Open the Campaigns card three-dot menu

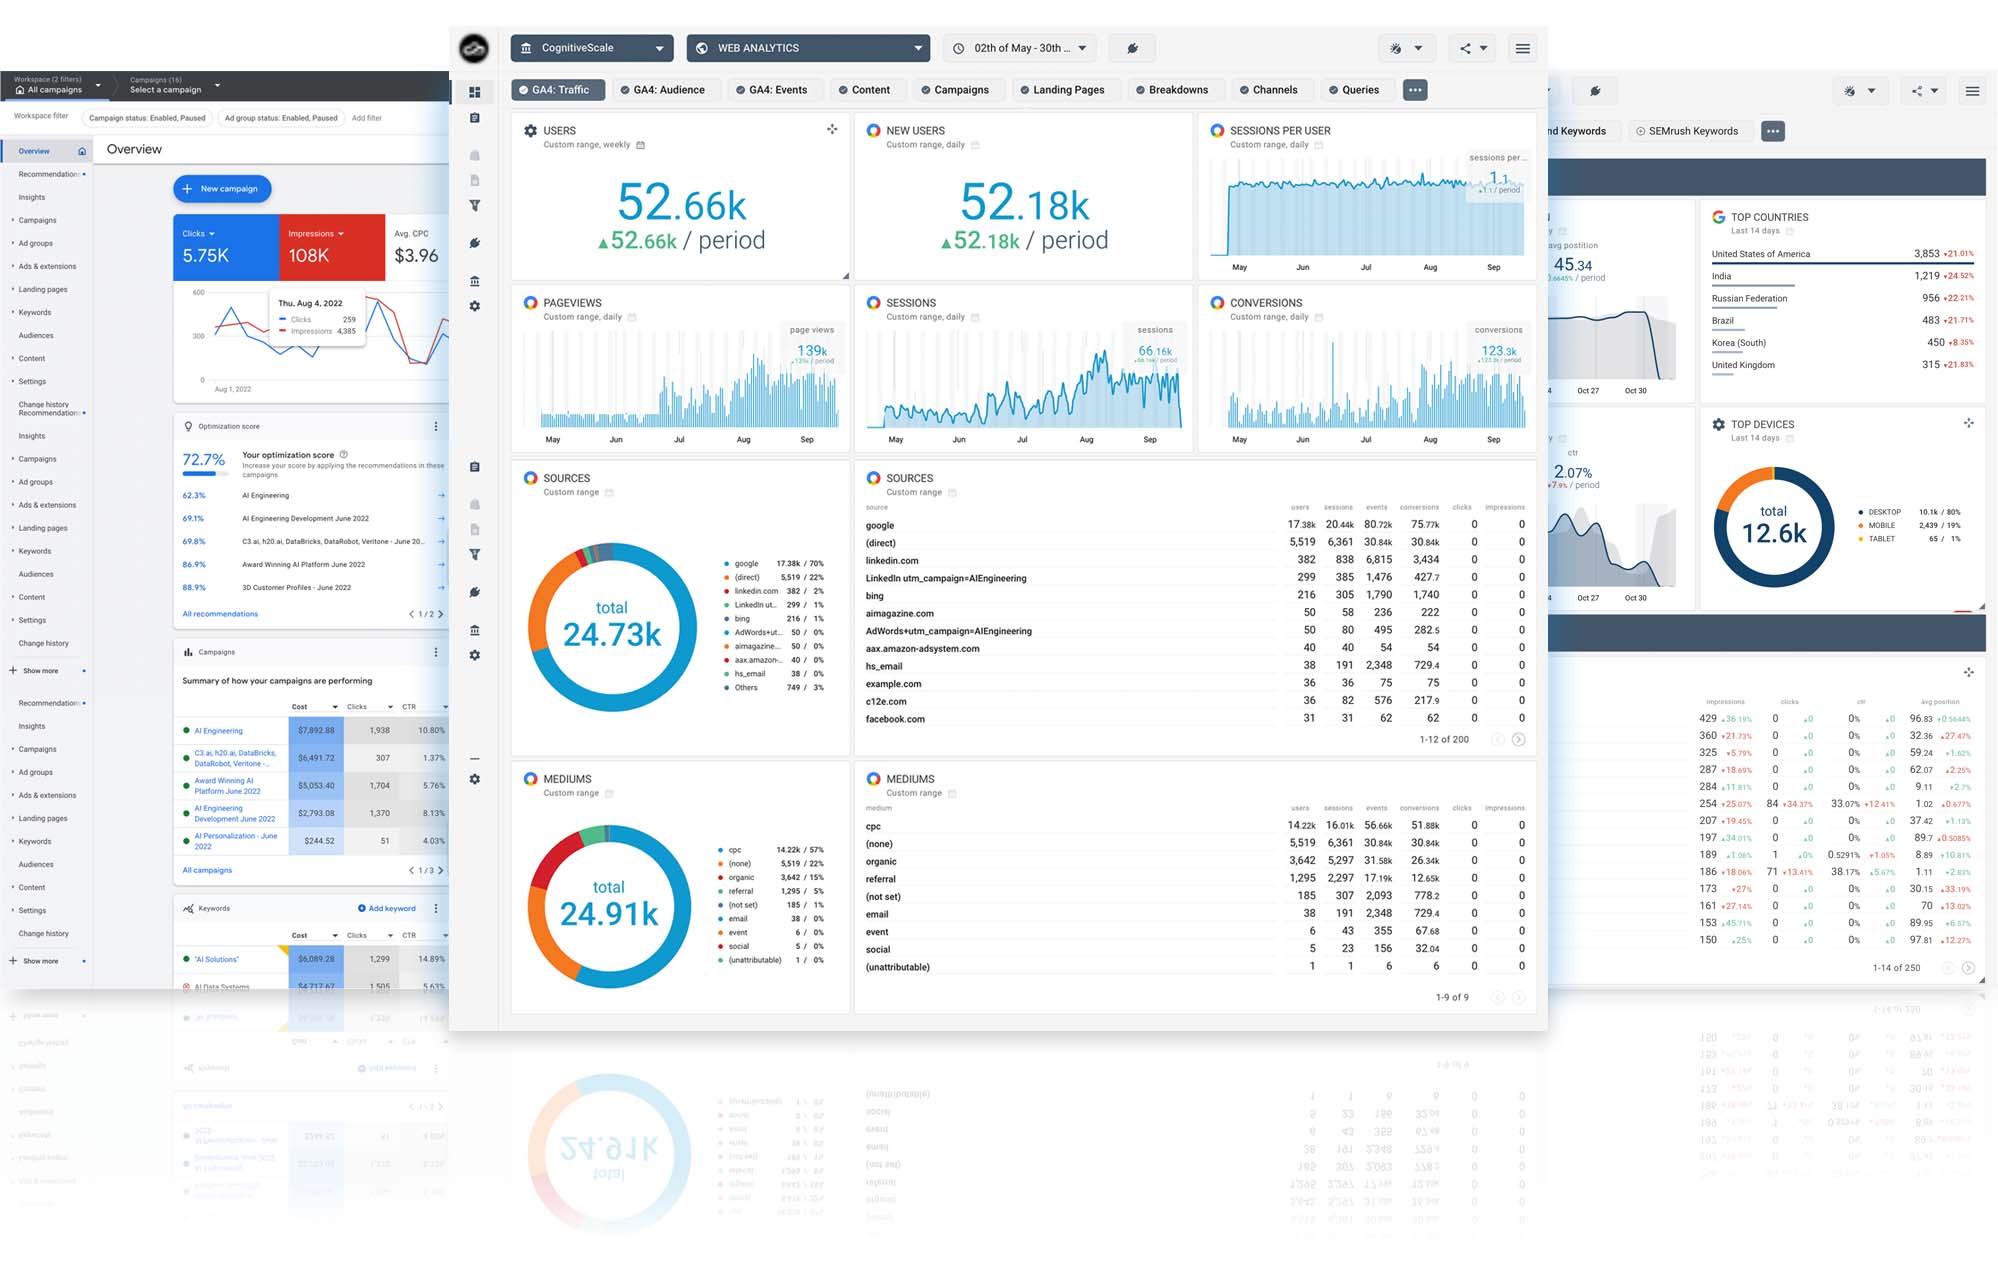(435, 652)
